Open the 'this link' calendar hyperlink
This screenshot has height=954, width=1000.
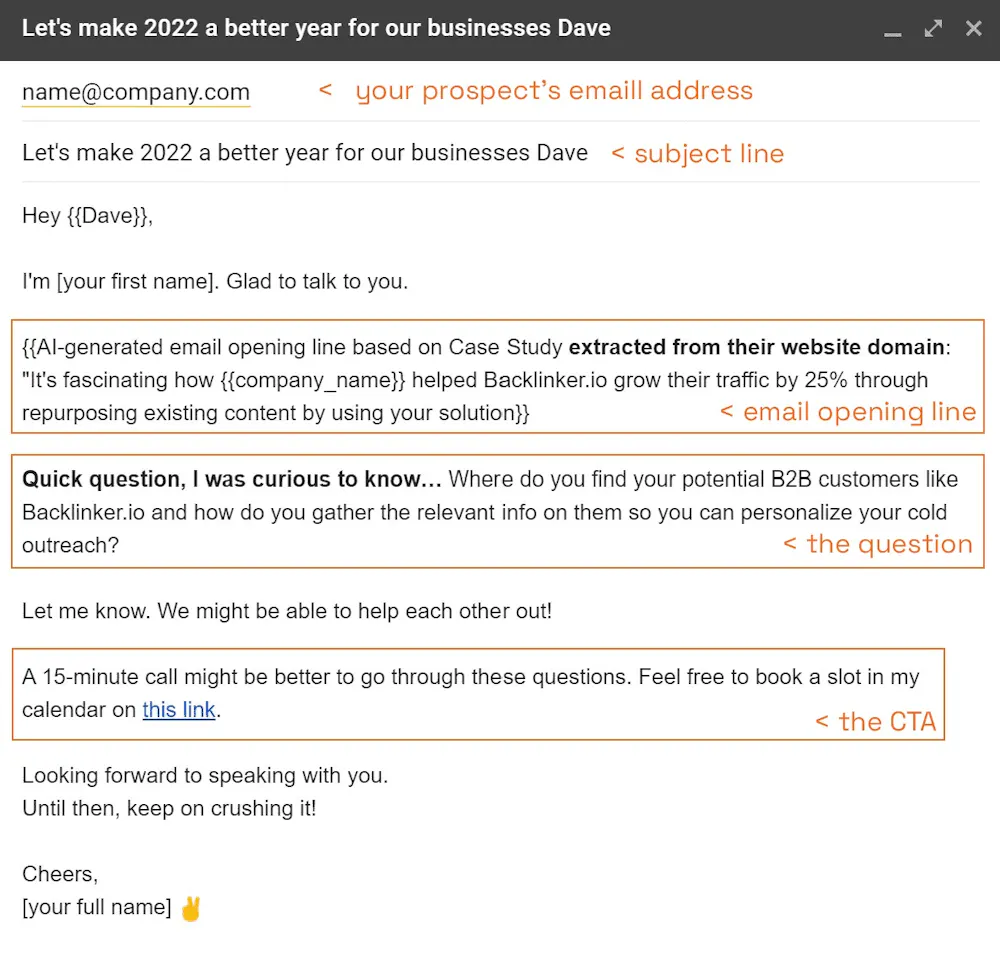[x=179, y=710]
